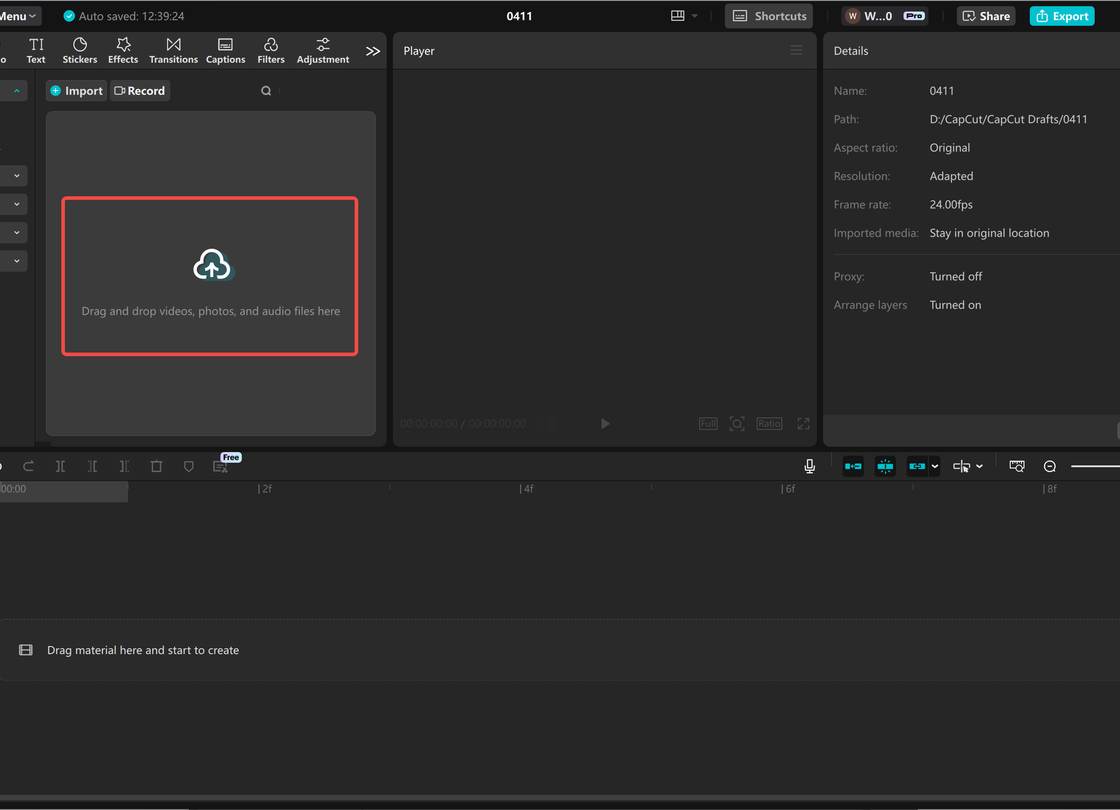1120x810 pixels.
Task: Open the Stickers panel
Action: point(80,50)
